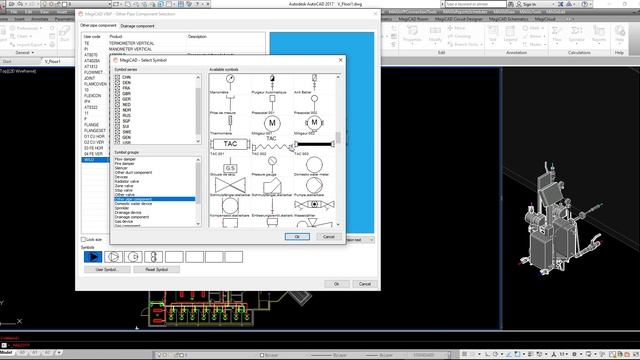The height and width of the screenshot is (360, 640).
Task: Select the Wasserzähler symbol
Action: pos(314,207)
